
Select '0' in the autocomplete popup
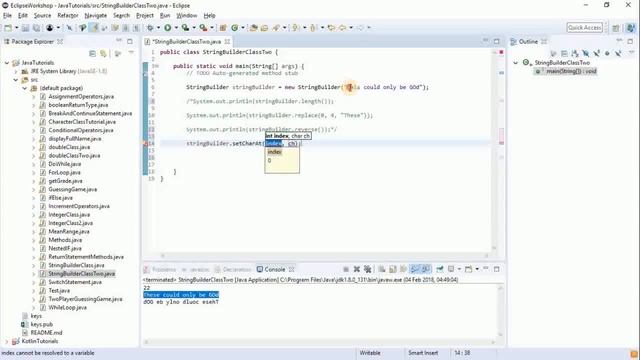pos(269,160)
